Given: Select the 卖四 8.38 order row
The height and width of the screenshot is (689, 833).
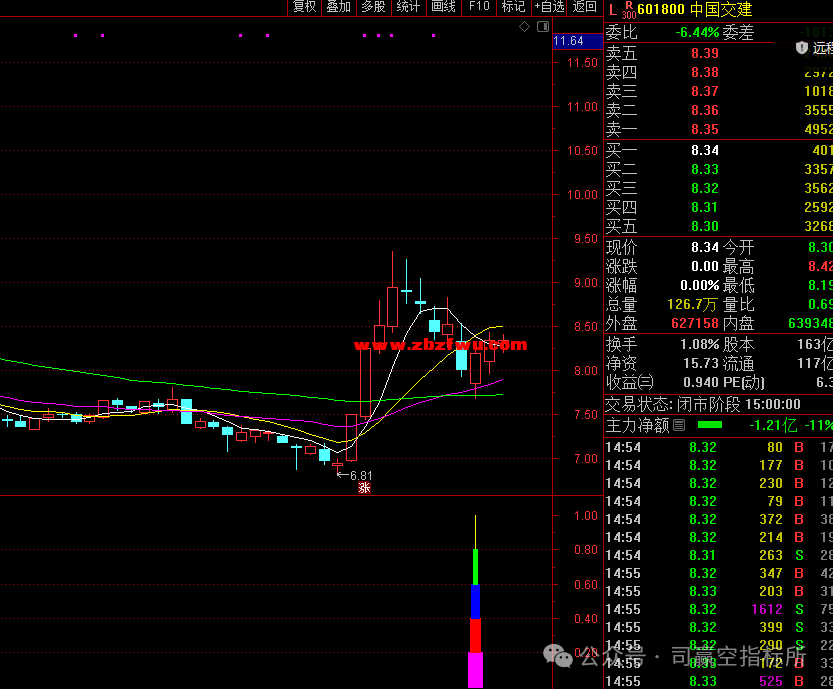Looking at the screenshot, I should click(719, 72).
